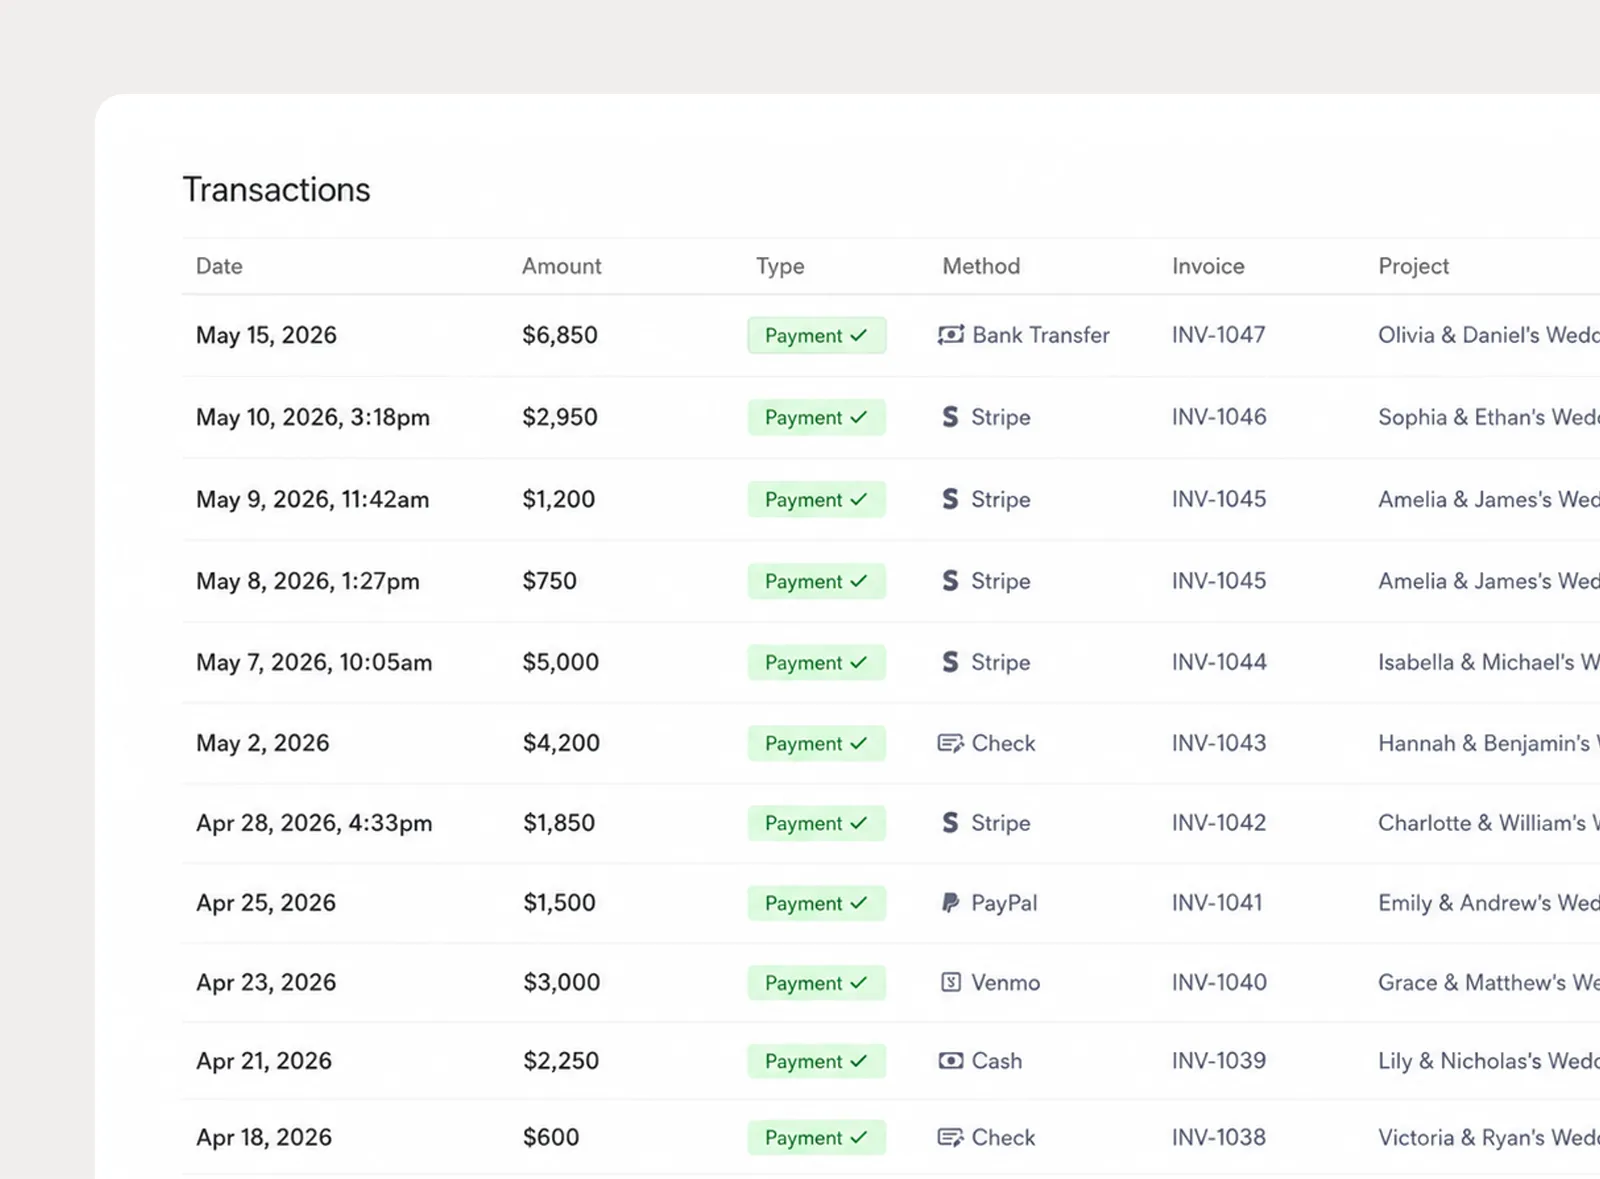Sort by the Date column header
Viewport: 1600px width, 1179px height.
pos(219,266)
